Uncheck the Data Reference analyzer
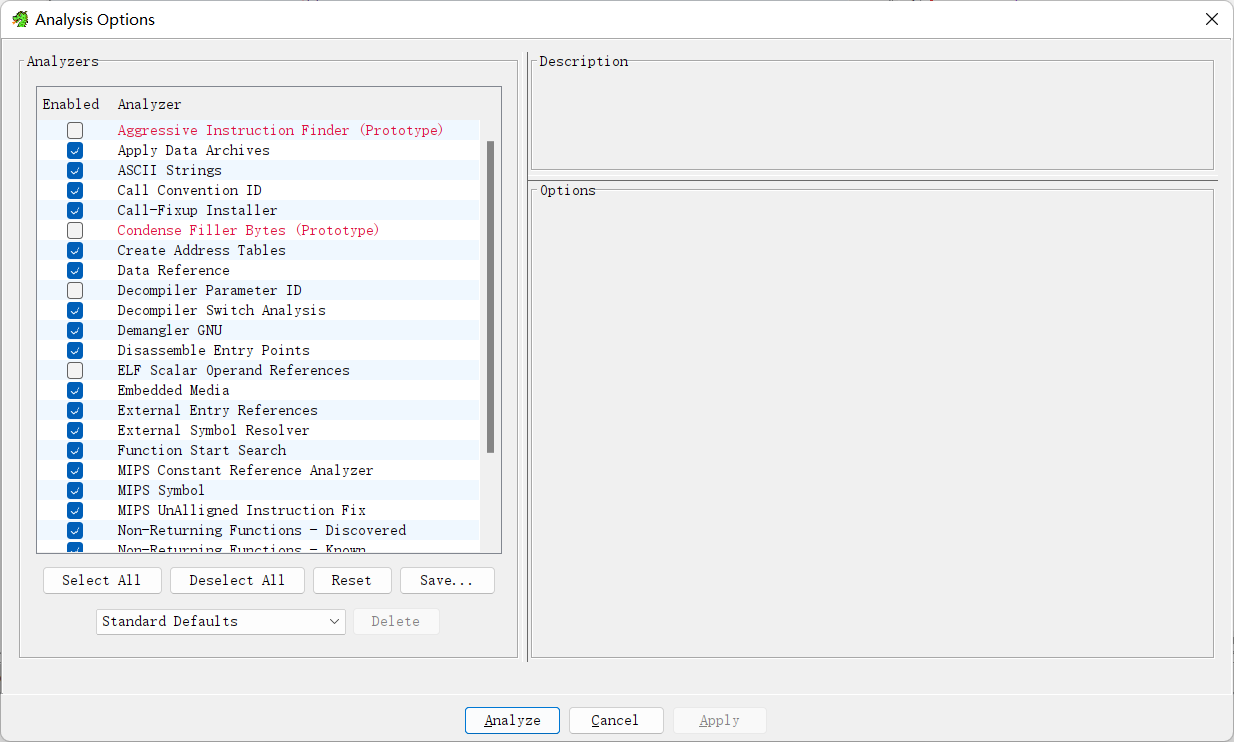Image resolution: width=1234 pixels, height=742 pixels. click(x=75, y=270)
